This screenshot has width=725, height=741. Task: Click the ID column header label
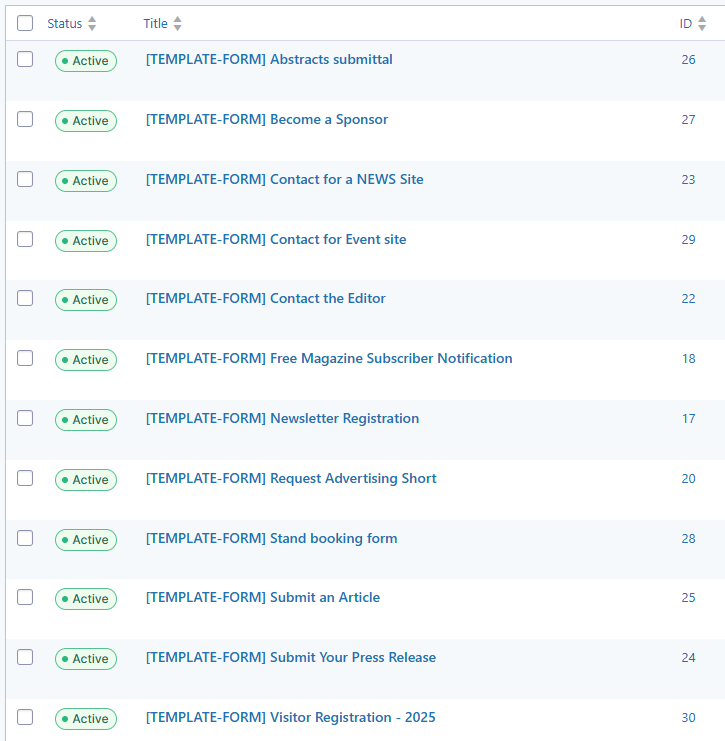coord(686,24)
